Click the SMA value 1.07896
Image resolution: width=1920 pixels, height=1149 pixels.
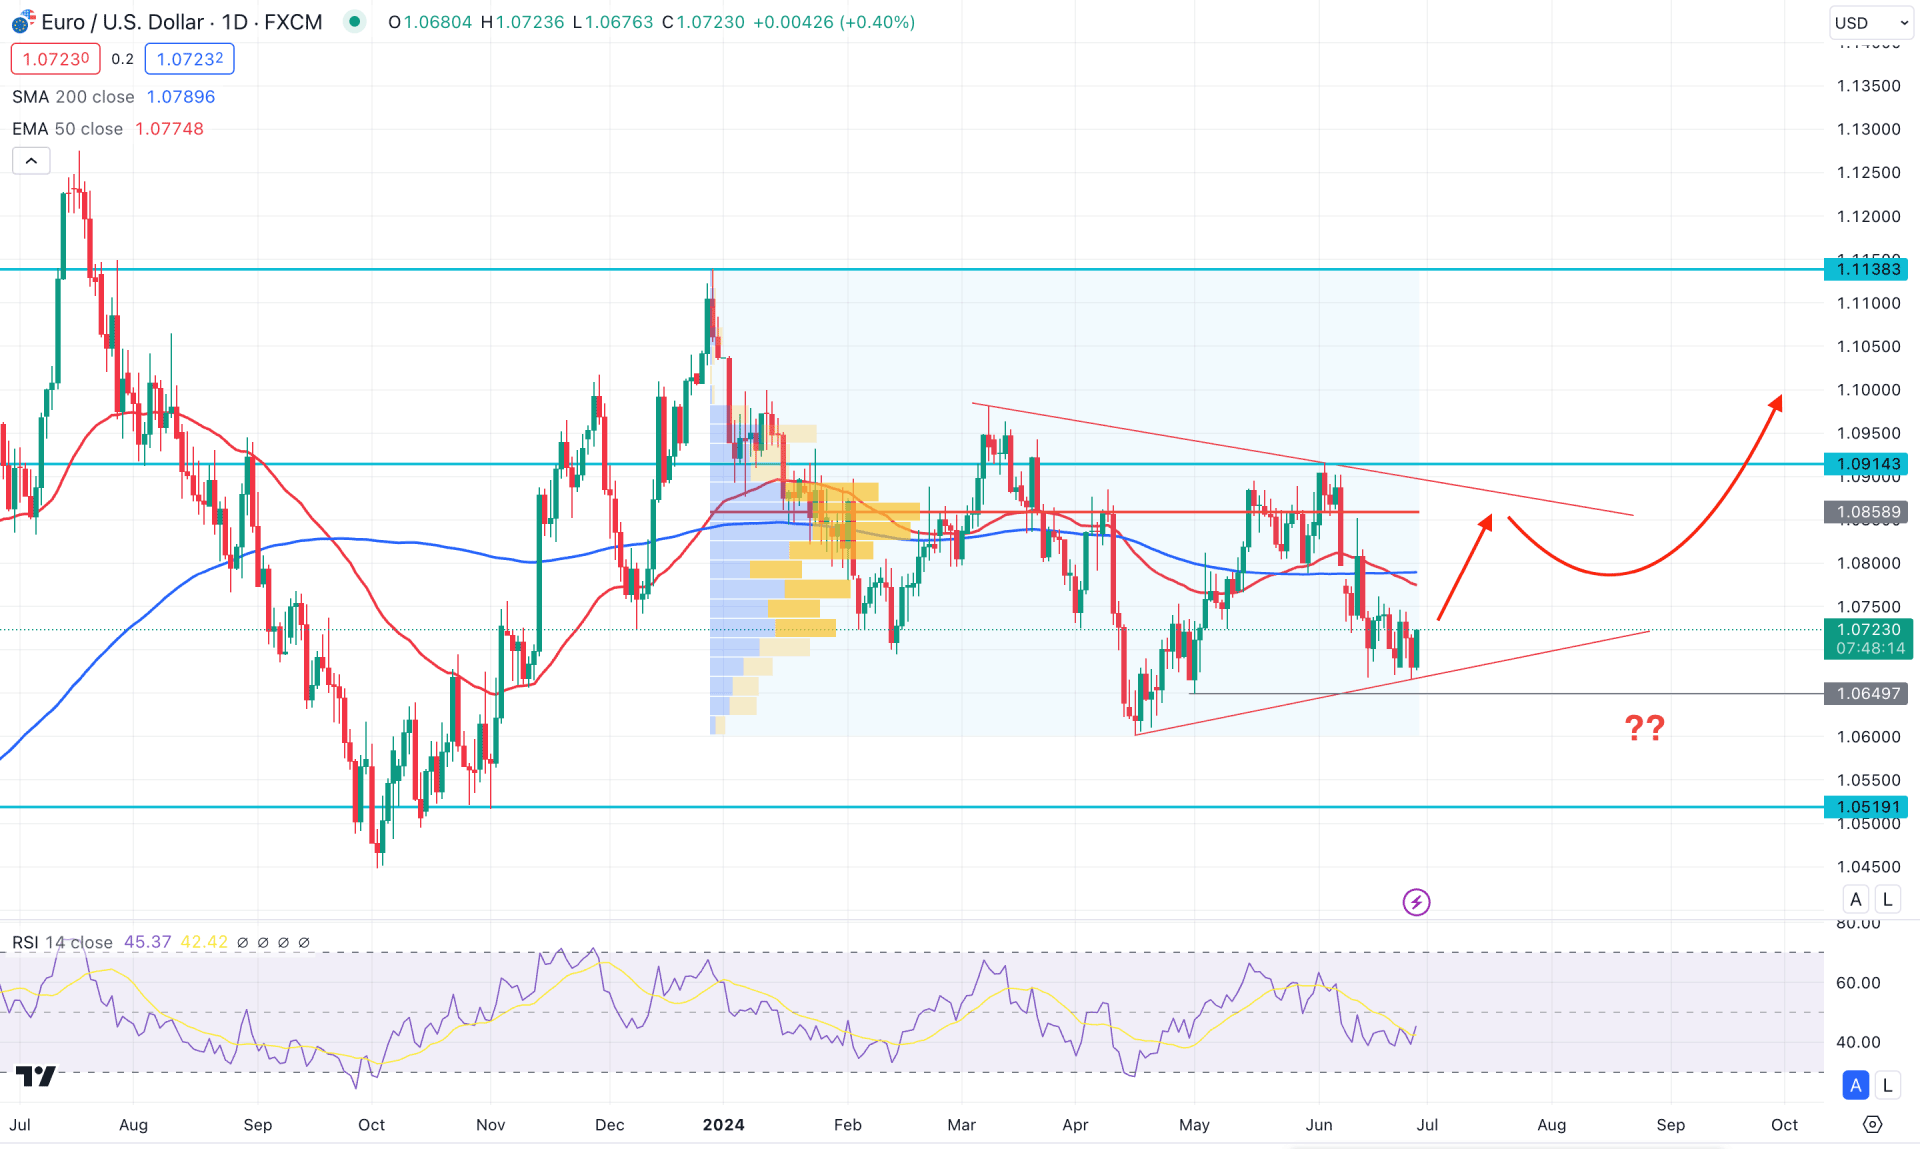(x=181, y=97)
